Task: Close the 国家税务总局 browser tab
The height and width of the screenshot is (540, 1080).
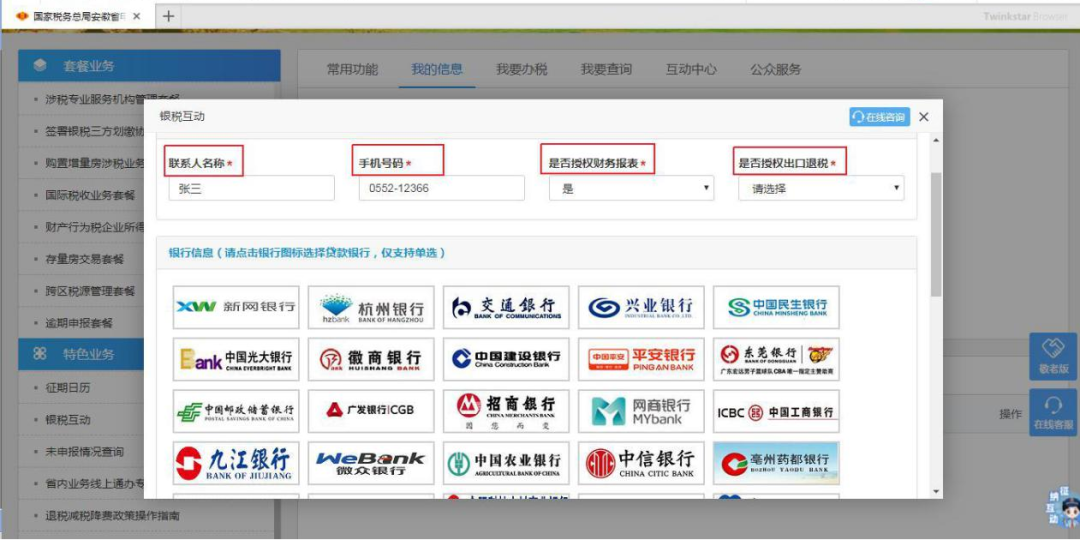Action: tap(136, 17)
